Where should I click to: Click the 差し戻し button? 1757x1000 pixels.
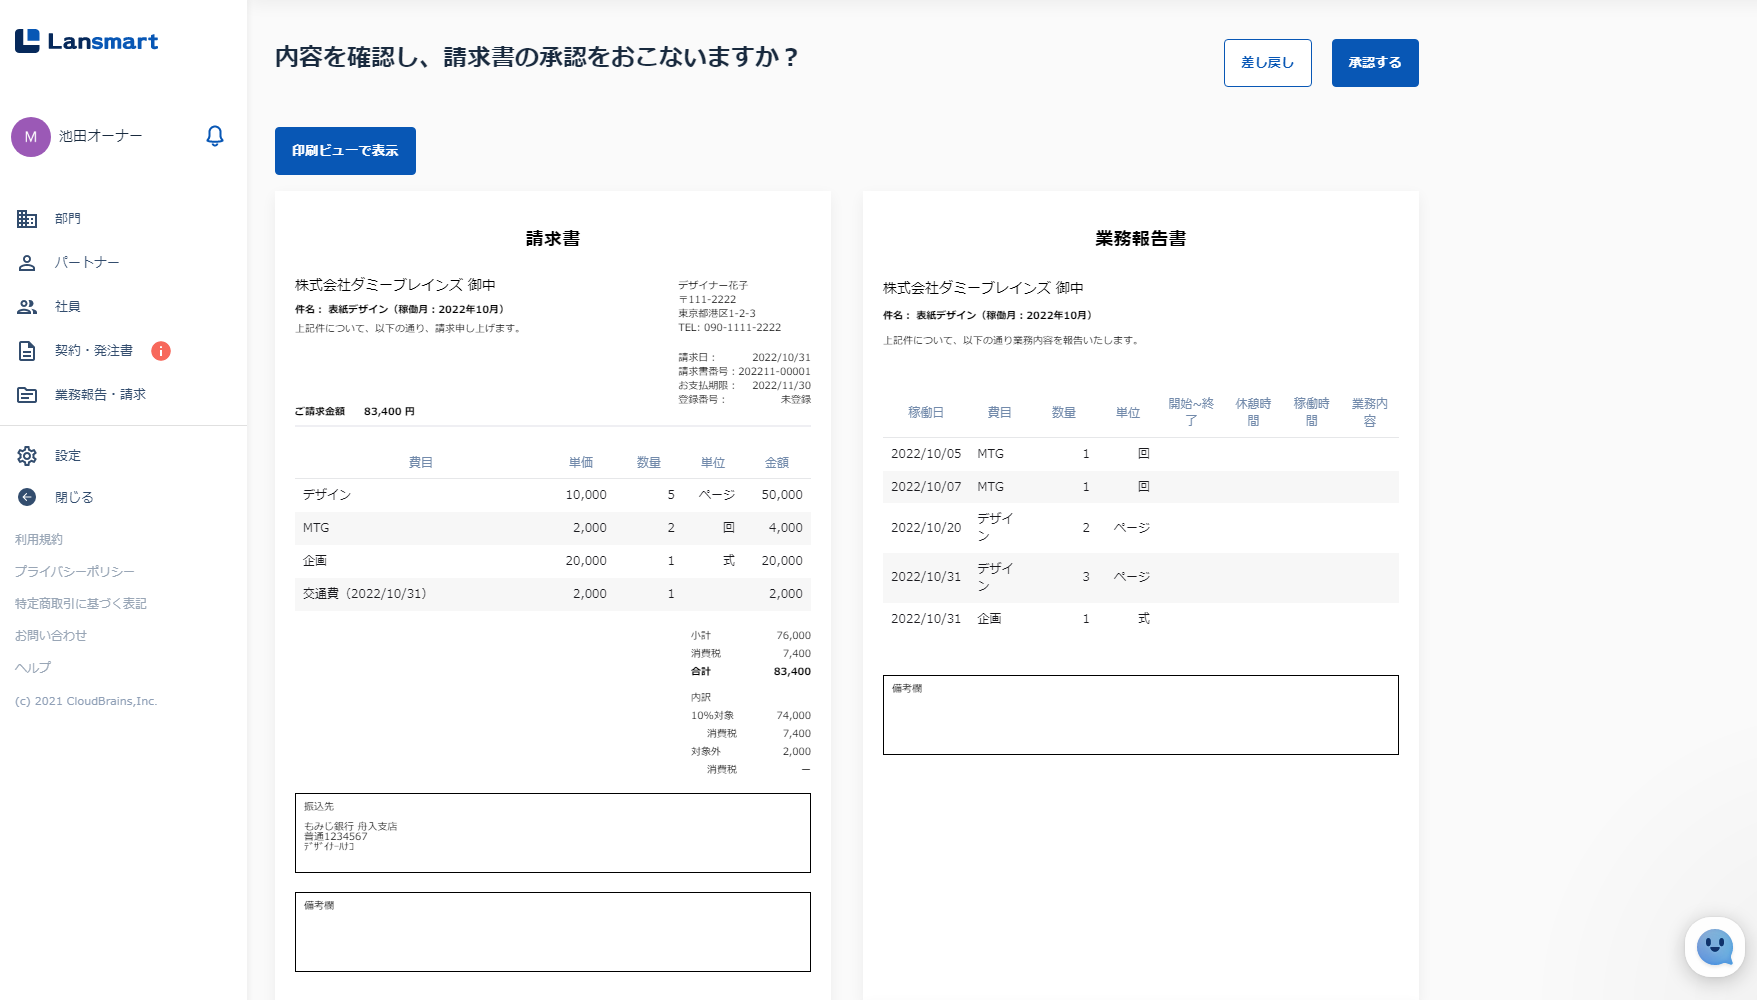(1267, 63)
